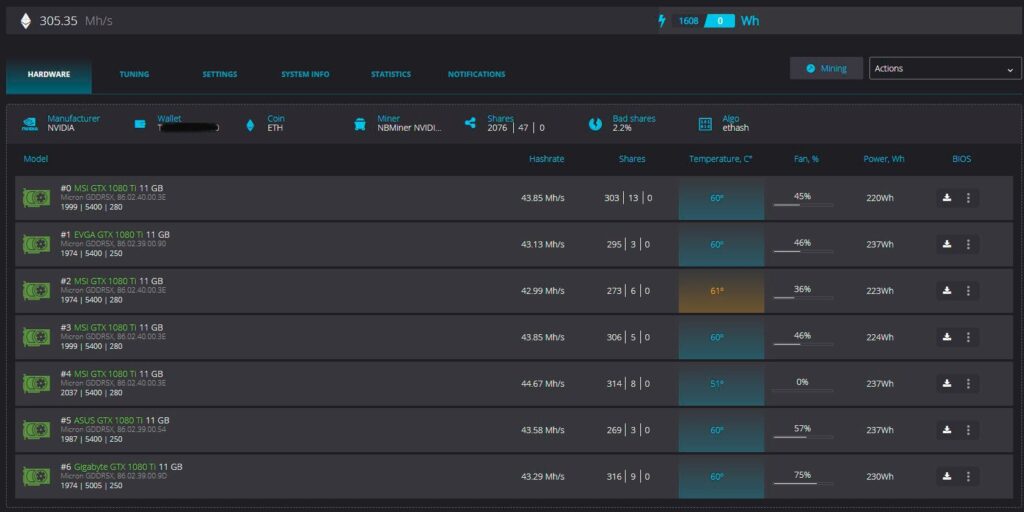Open more options menu for GPU #6 Gigabyte
The width and height of the screenshot is (1024, 512).
968,476
